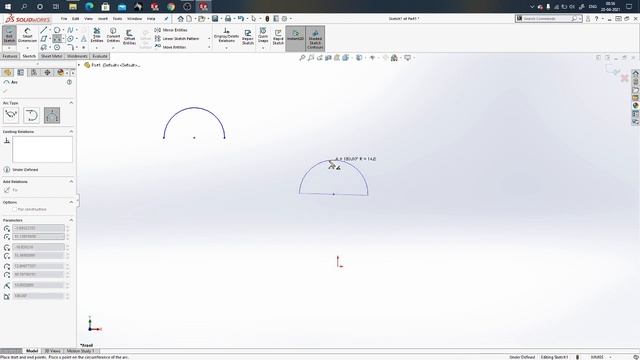Screen dimensions: 640x360
Task: Open the Window menu
Action: [134, 19]
